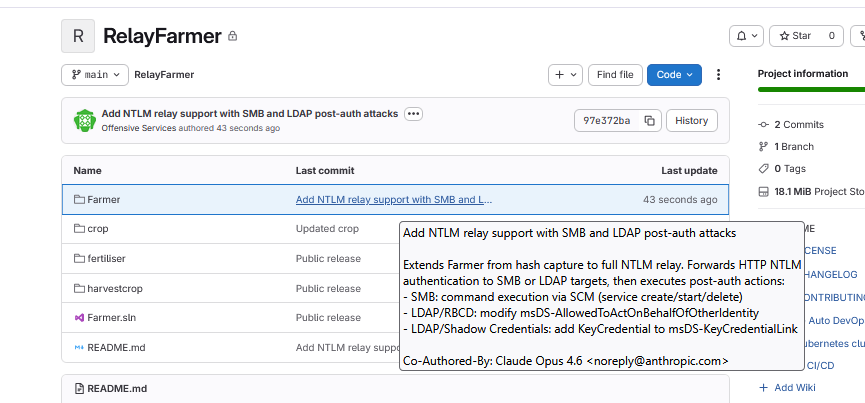Open the vertical ellipsis actions menu
Image resolution: width=865 pixels, height=403 pixels.
click(718, 74)
